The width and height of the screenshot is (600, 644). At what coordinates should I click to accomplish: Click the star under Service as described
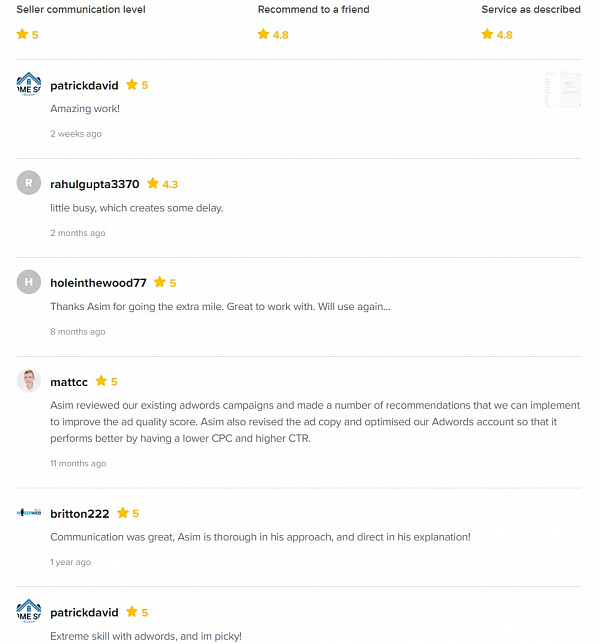487,34
